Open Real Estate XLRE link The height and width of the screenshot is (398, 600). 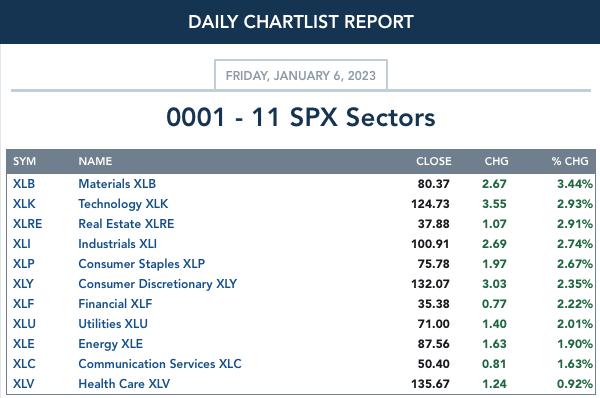126,223
